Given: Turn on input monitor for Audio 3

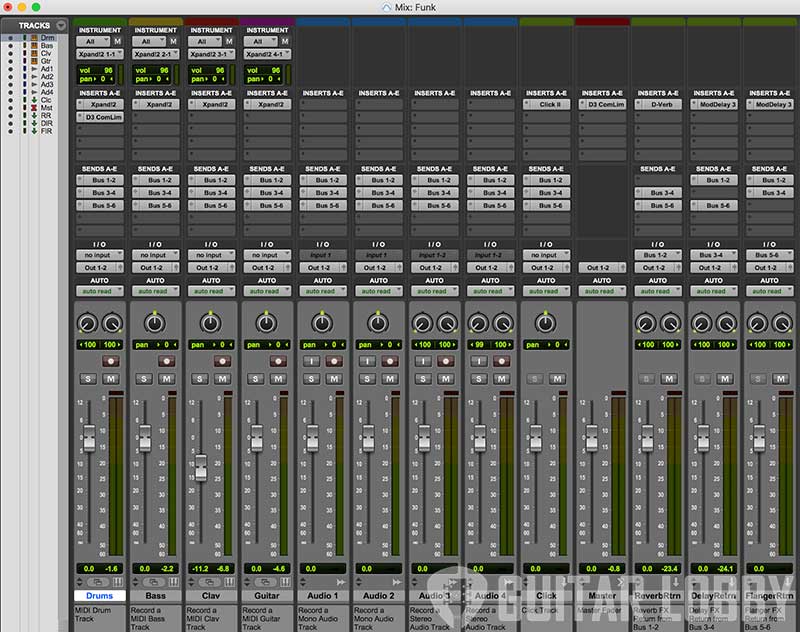Looking at the screenshot, I should coord(423,361).
